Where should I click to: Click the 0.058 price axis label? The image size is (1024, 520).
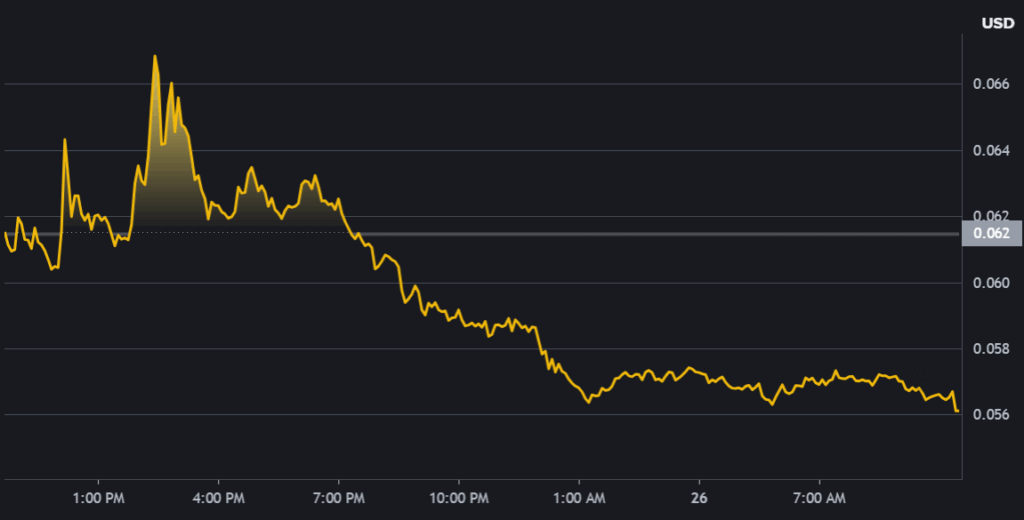991,349
